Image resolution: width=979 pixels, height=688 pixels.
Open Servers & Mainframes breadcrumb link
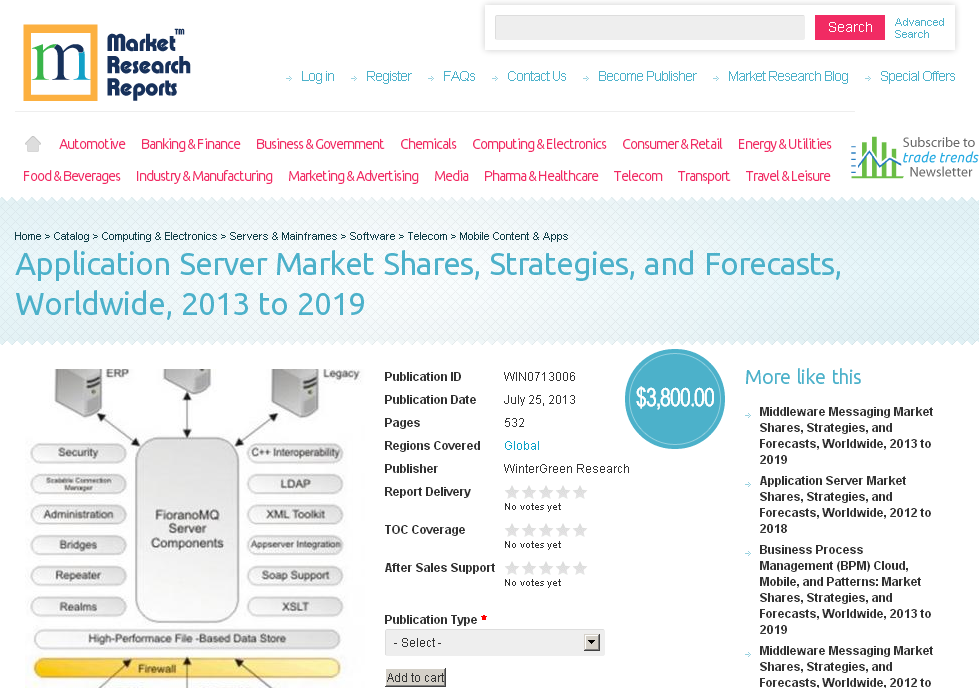(x=283, y=236)
